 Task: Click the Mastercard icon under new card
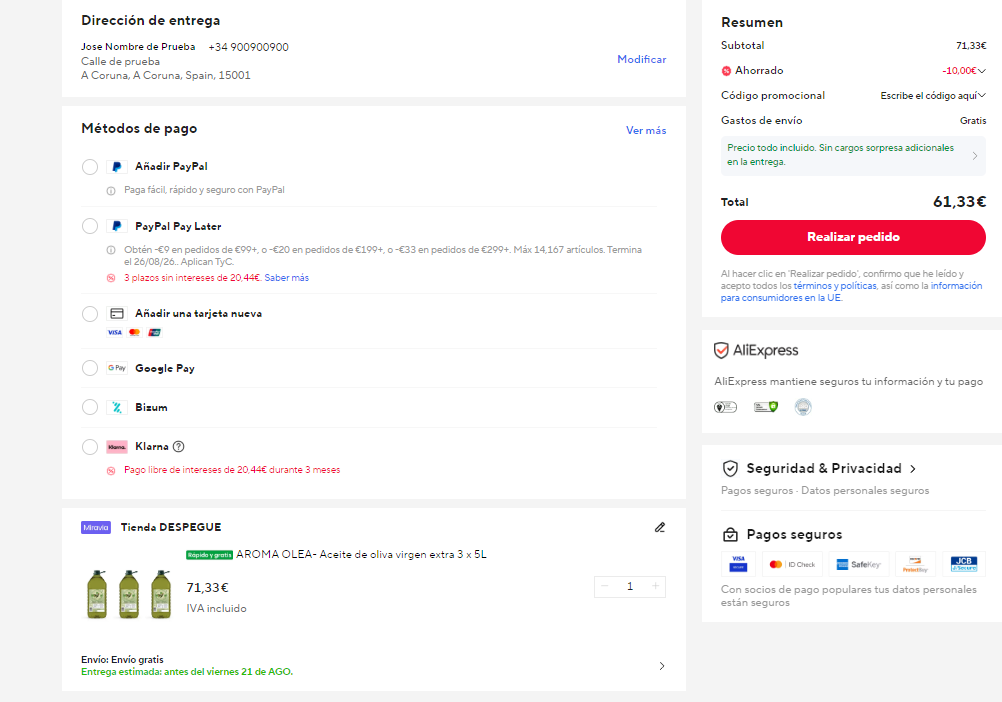coord(134,332)
